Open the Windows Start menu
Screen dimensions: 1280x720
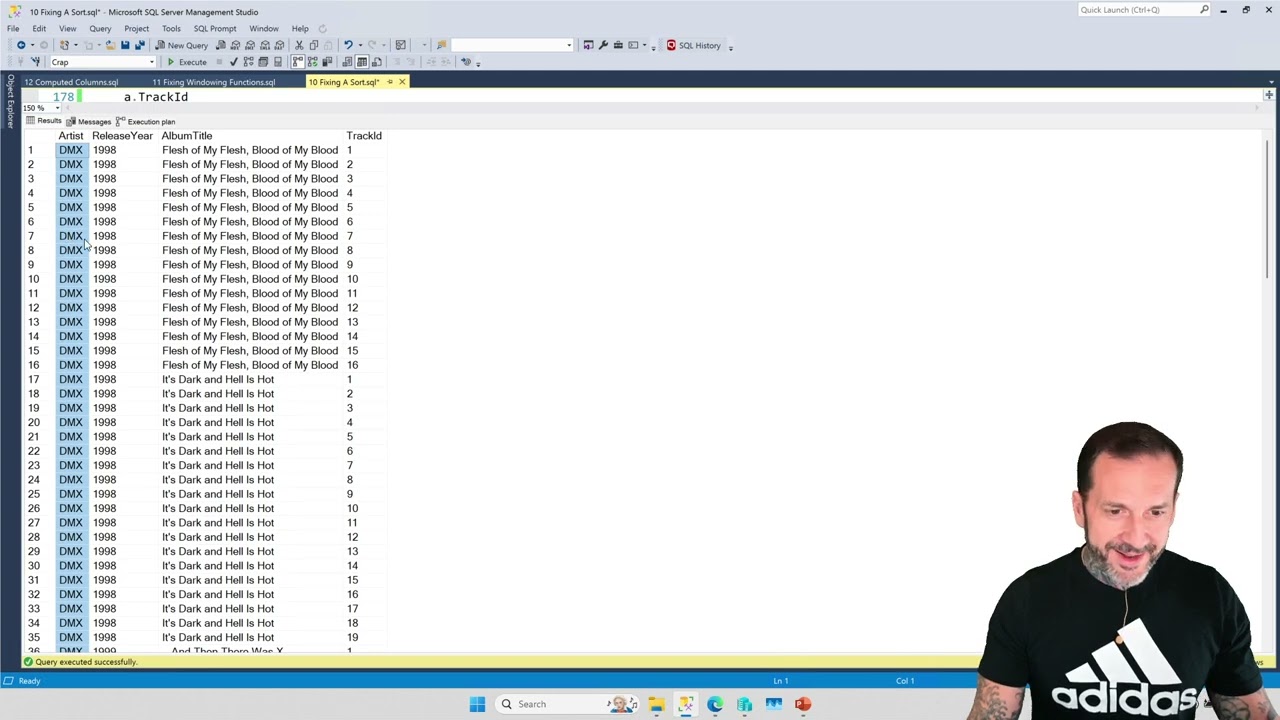(477, 704)
